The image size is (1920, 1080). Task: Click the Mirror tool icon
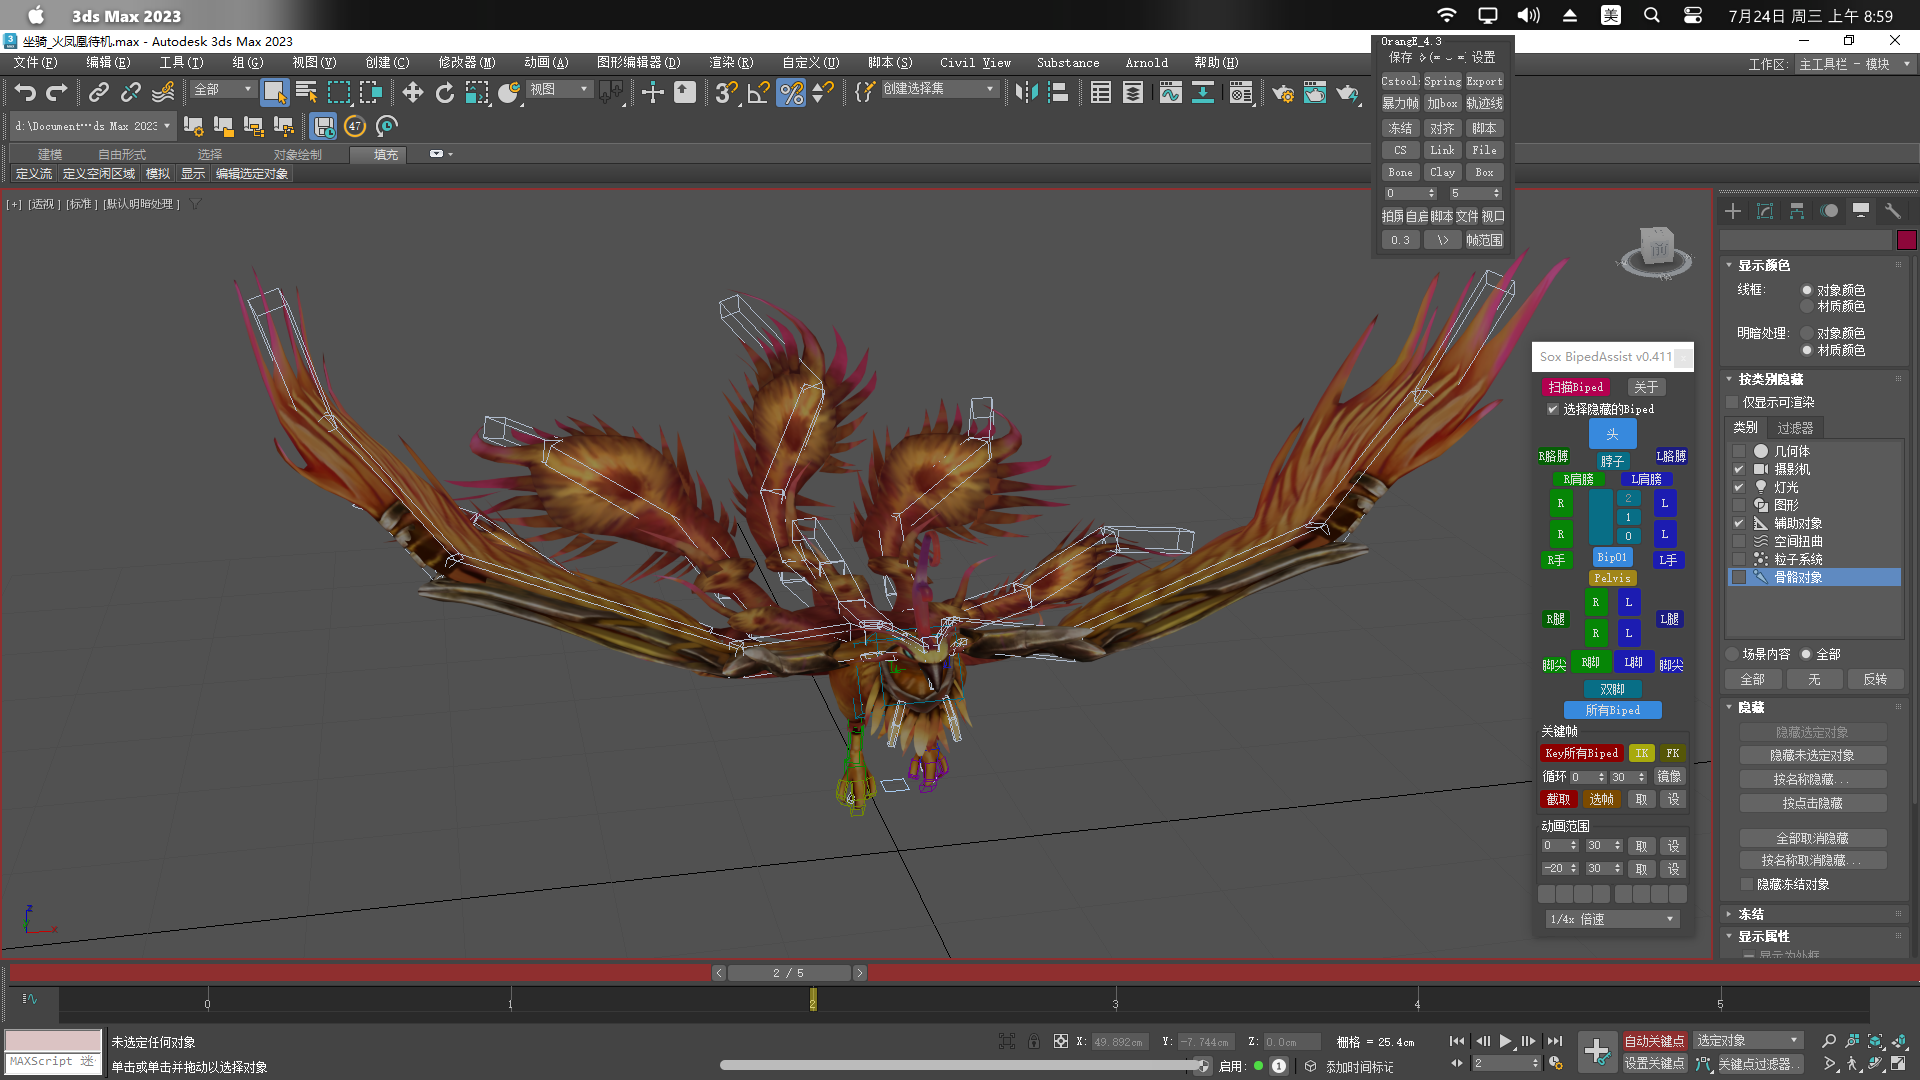click(1026, 93)
